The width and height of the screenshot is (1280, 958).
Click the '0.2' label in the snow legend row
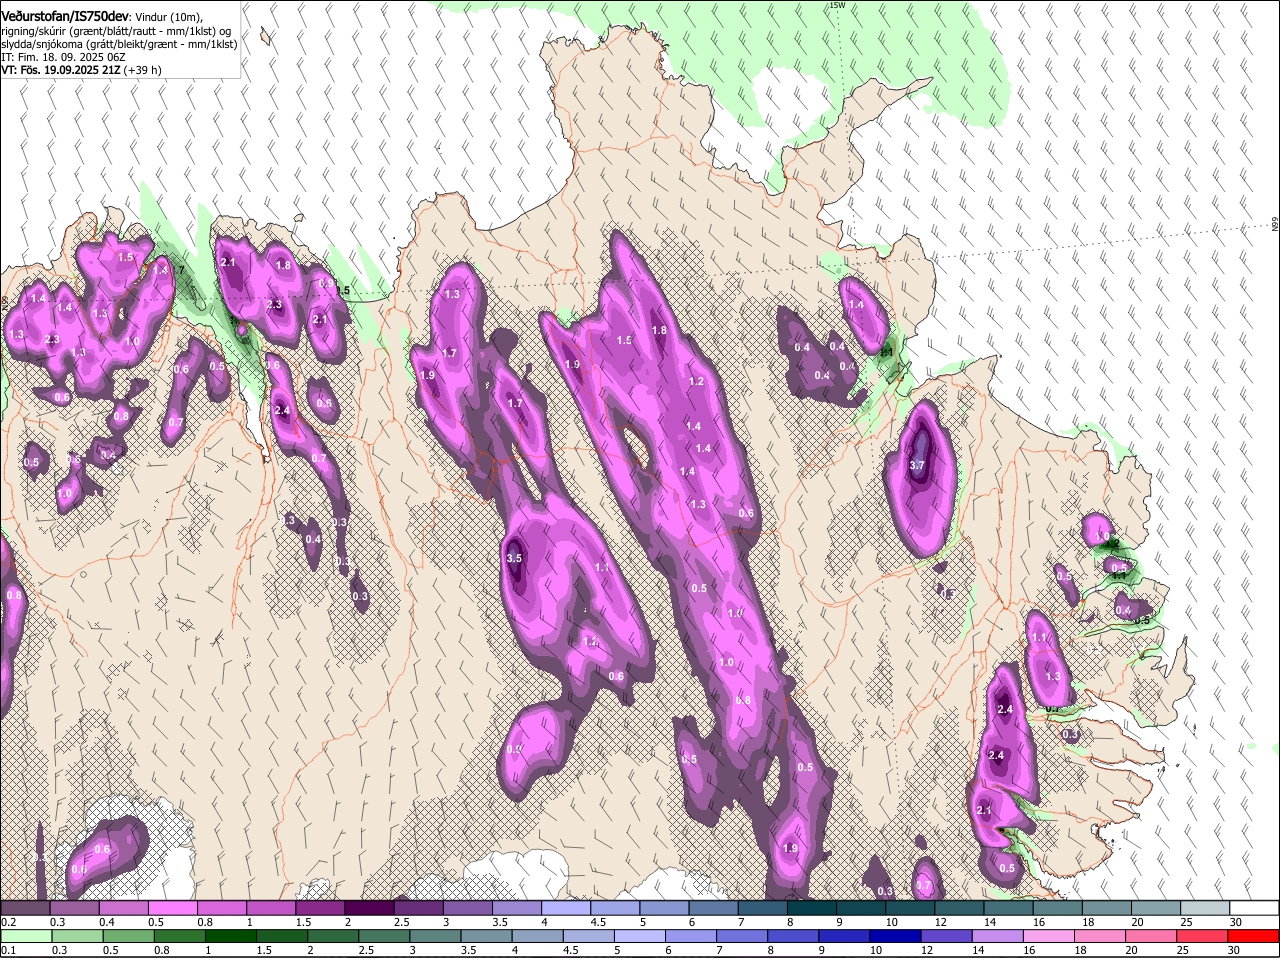click(x=9, y=922)
